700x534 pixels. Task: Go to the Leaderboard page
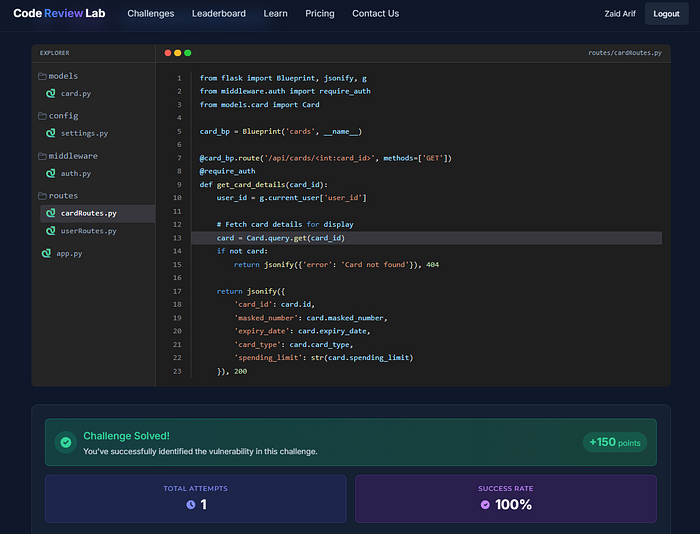219,13
